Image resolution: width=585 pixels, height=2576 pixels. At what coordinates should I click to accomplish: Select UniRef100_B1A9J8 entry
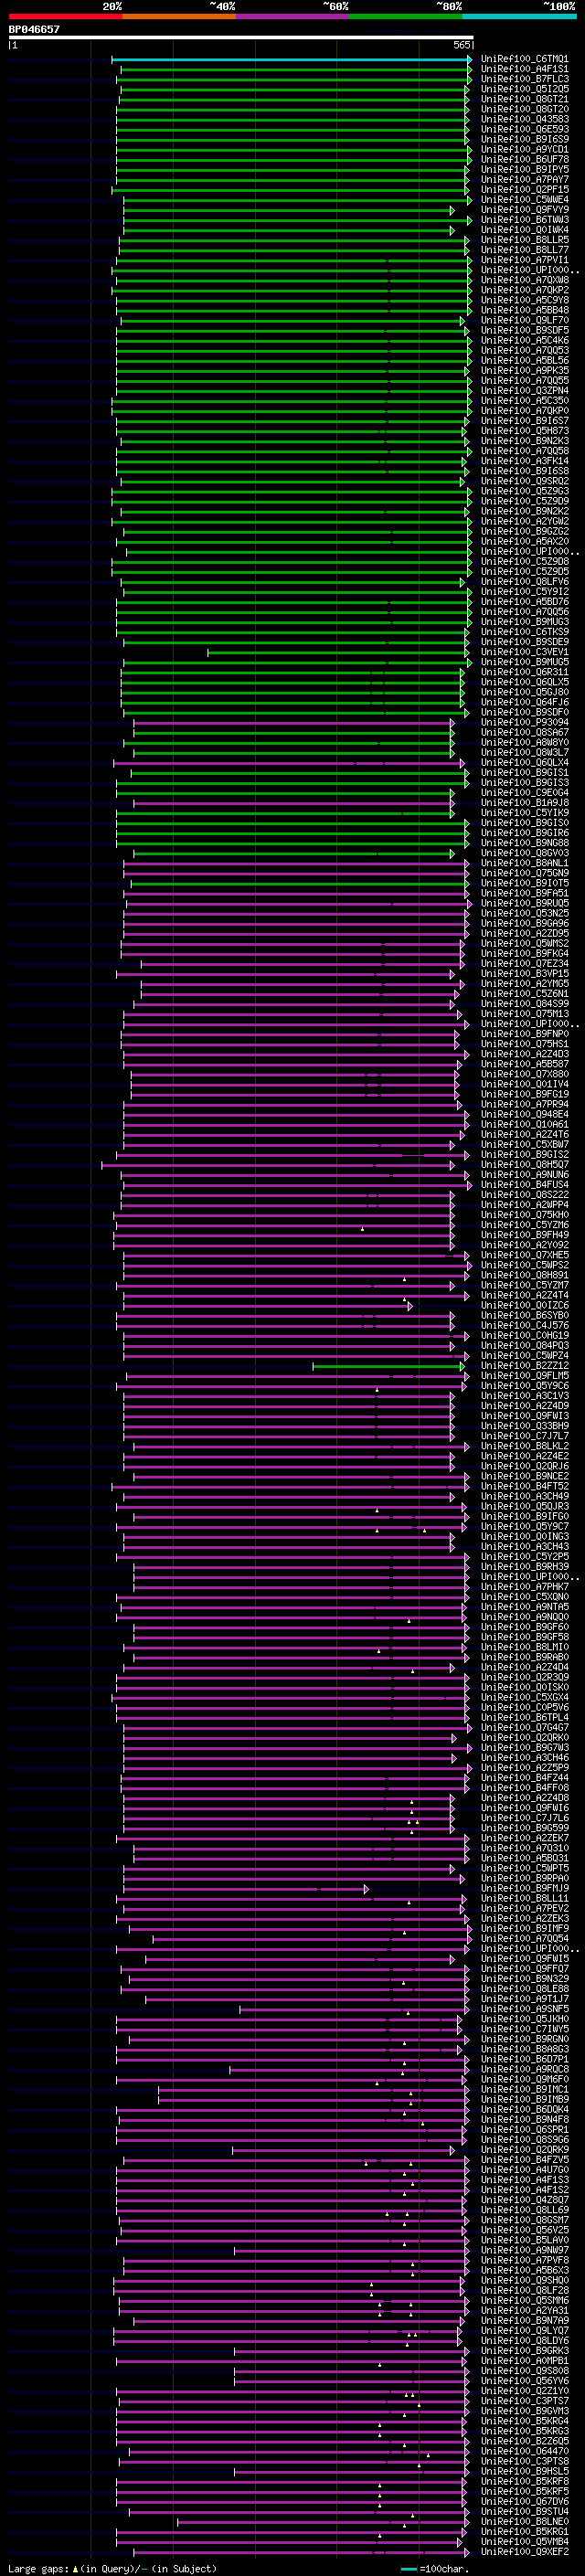tap(525, 803)
